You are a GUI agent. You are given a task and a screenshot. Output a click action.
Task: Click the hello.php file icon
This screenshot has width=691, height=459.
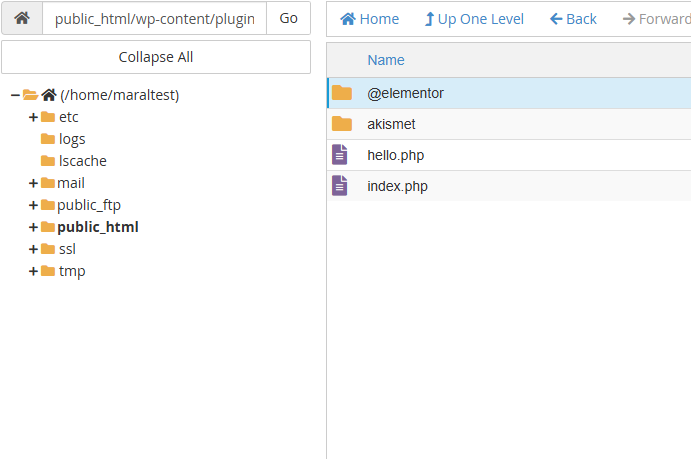tap(340, 155)
